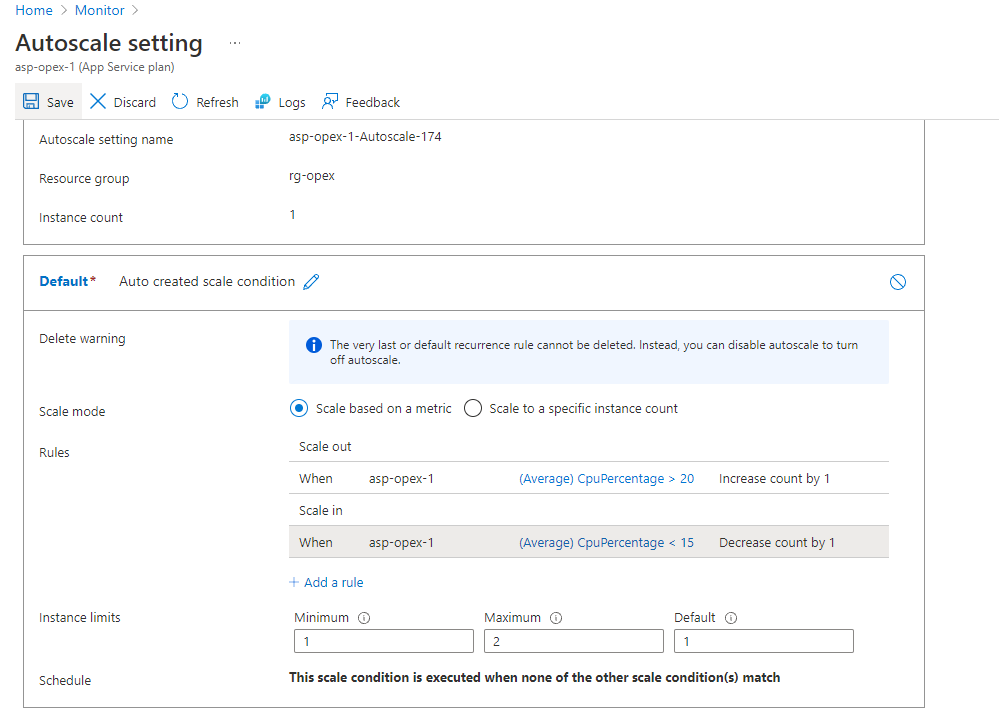Click the Discard button label

click(134, 103)
